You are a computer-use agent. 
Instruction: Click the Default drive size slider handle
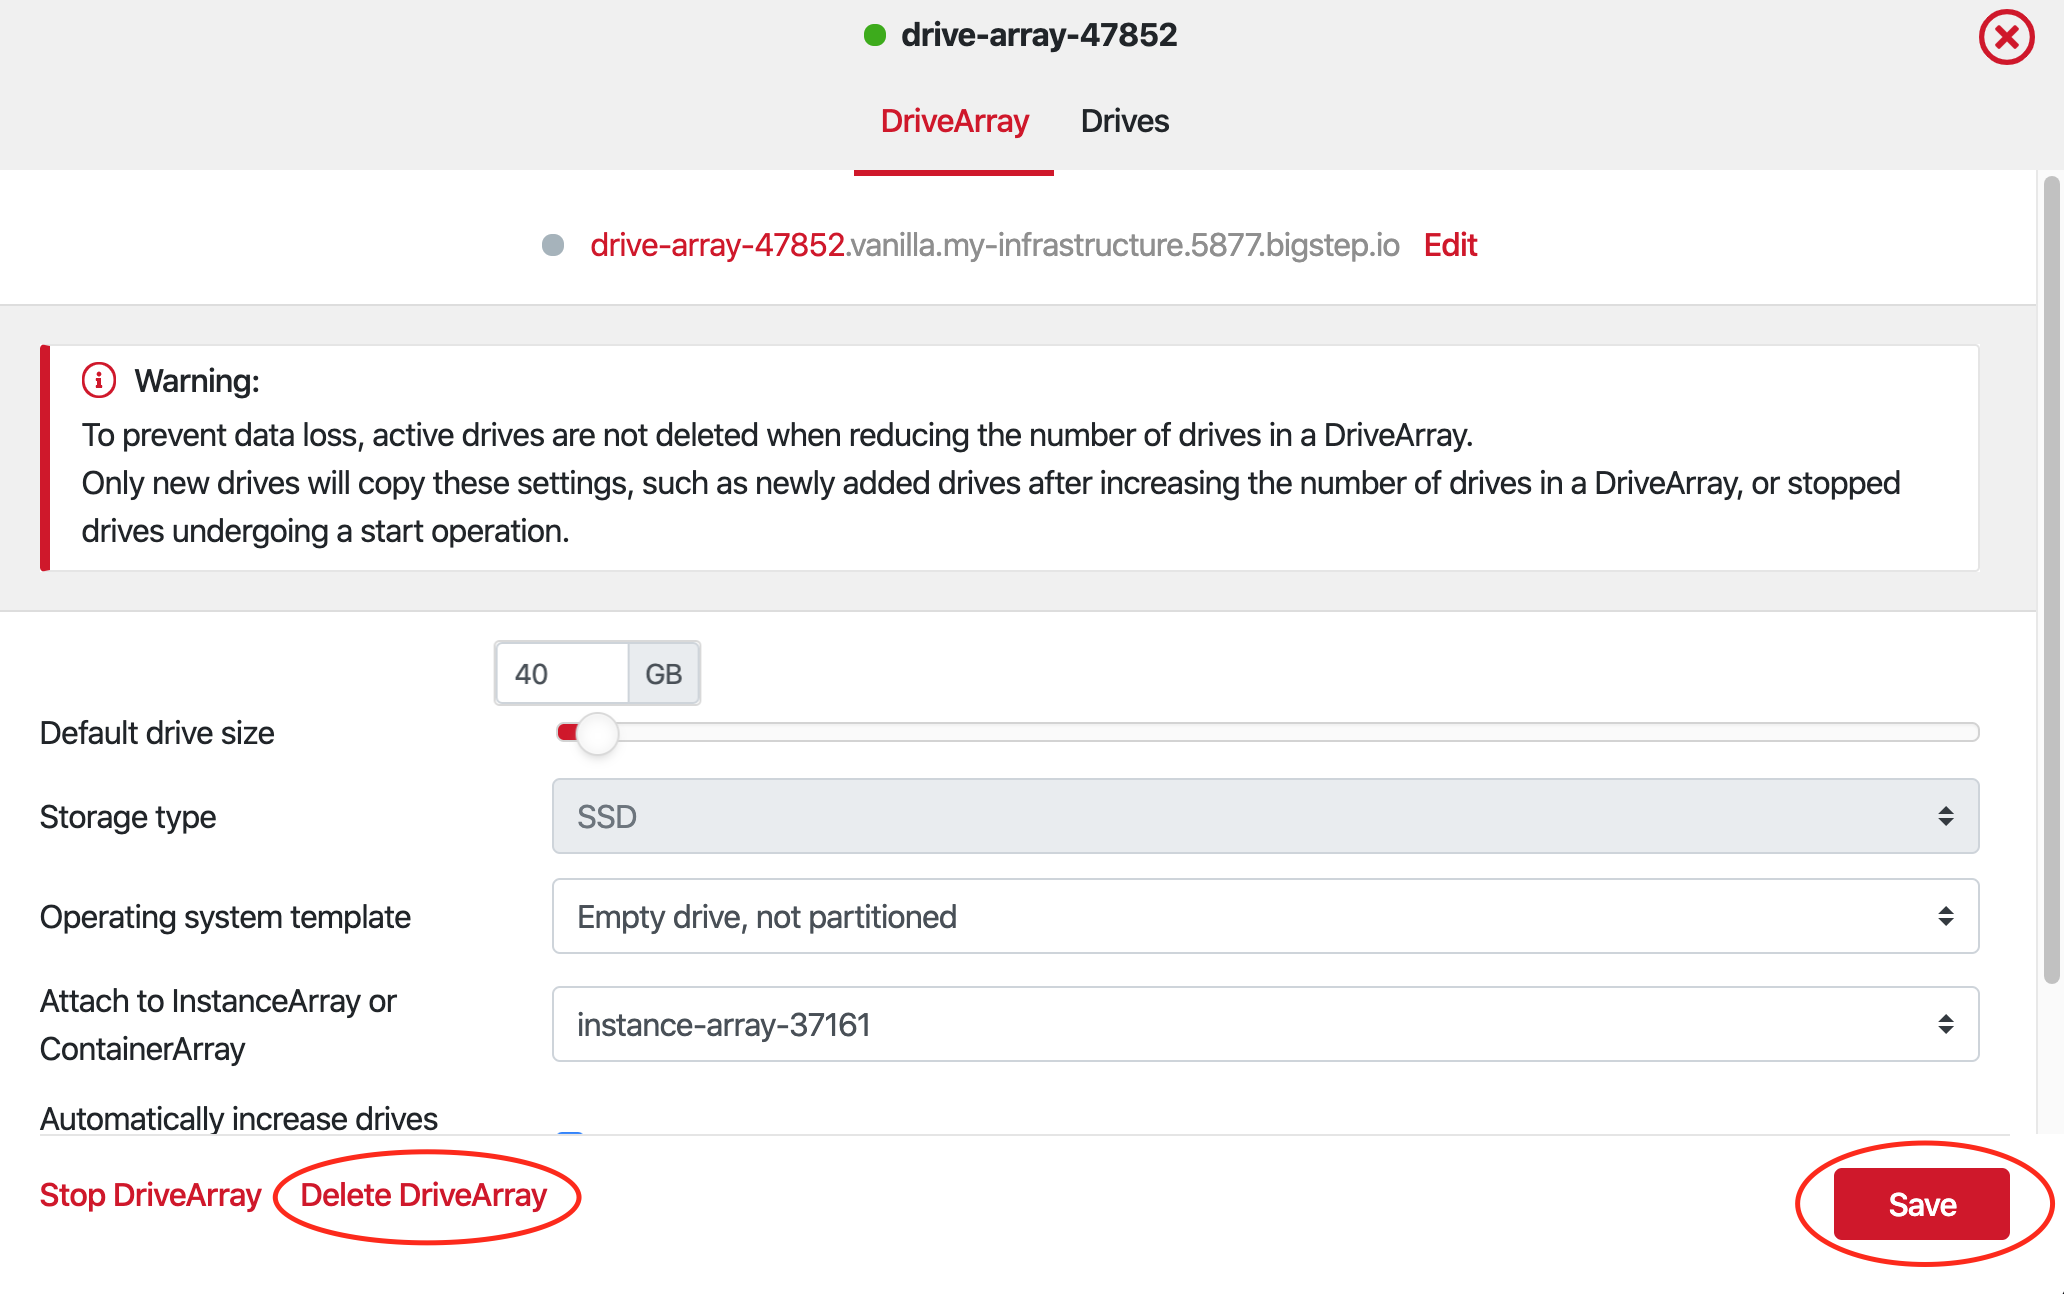click(x=597, y=733)
